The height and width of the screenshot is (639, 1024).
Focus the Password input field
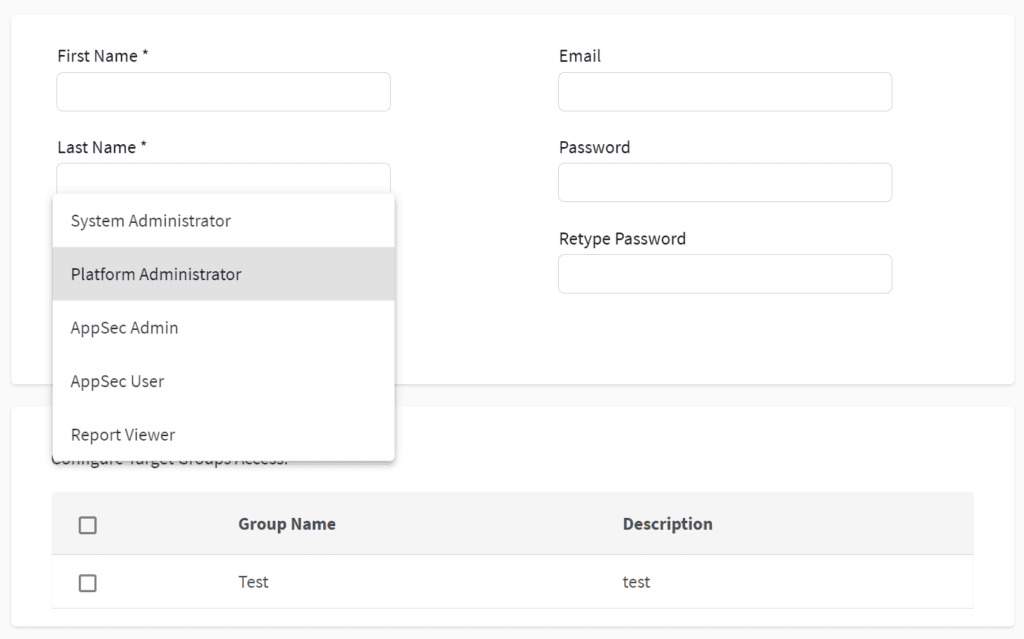[x=725, y=182]
